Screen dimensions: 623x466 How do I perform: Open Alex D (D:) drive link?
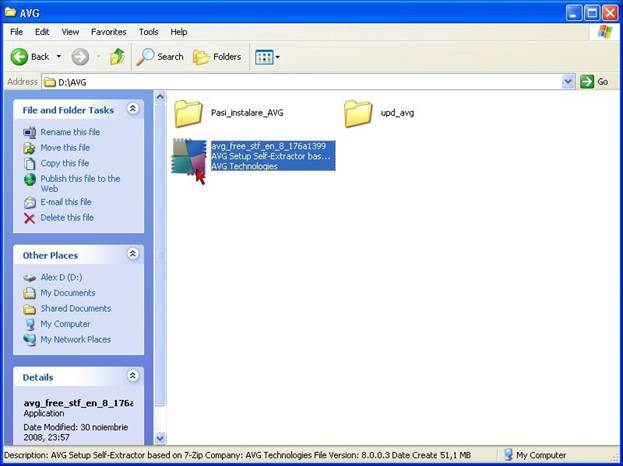click(x=62, y=277)
